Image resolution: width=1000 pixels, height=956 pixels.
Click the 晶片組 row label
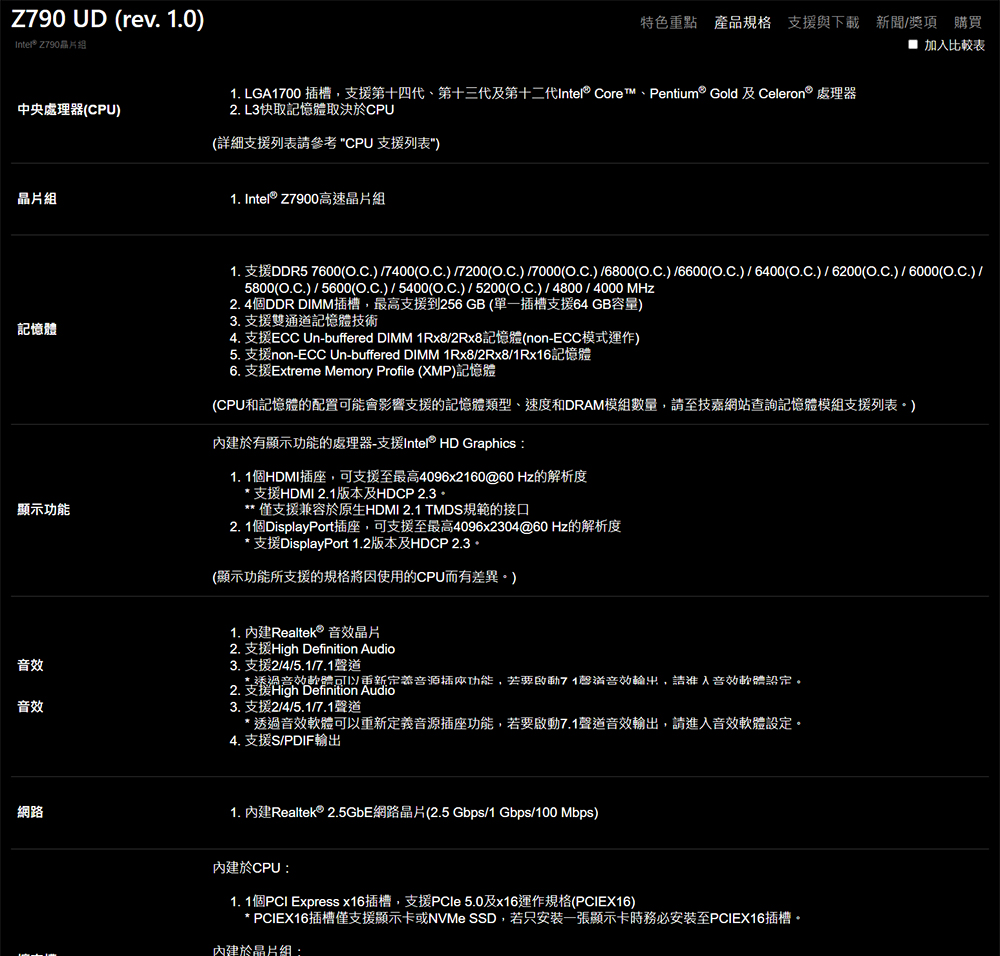[37, 199]
